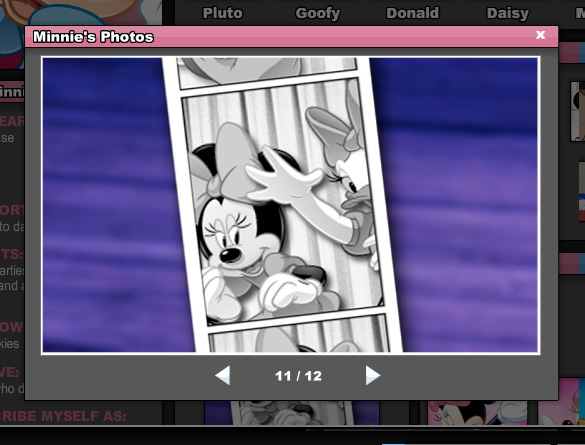Go to the previous photo arrow

(223, 375)
